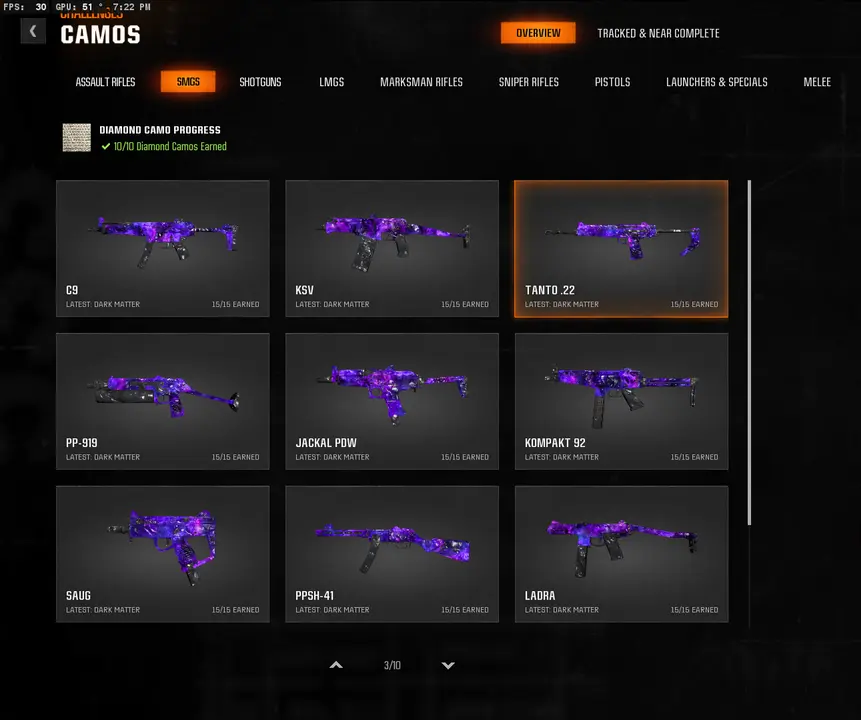Select the Jackal PDW weapon card
This screenshot has height=720, width=861.
[392, 401]
